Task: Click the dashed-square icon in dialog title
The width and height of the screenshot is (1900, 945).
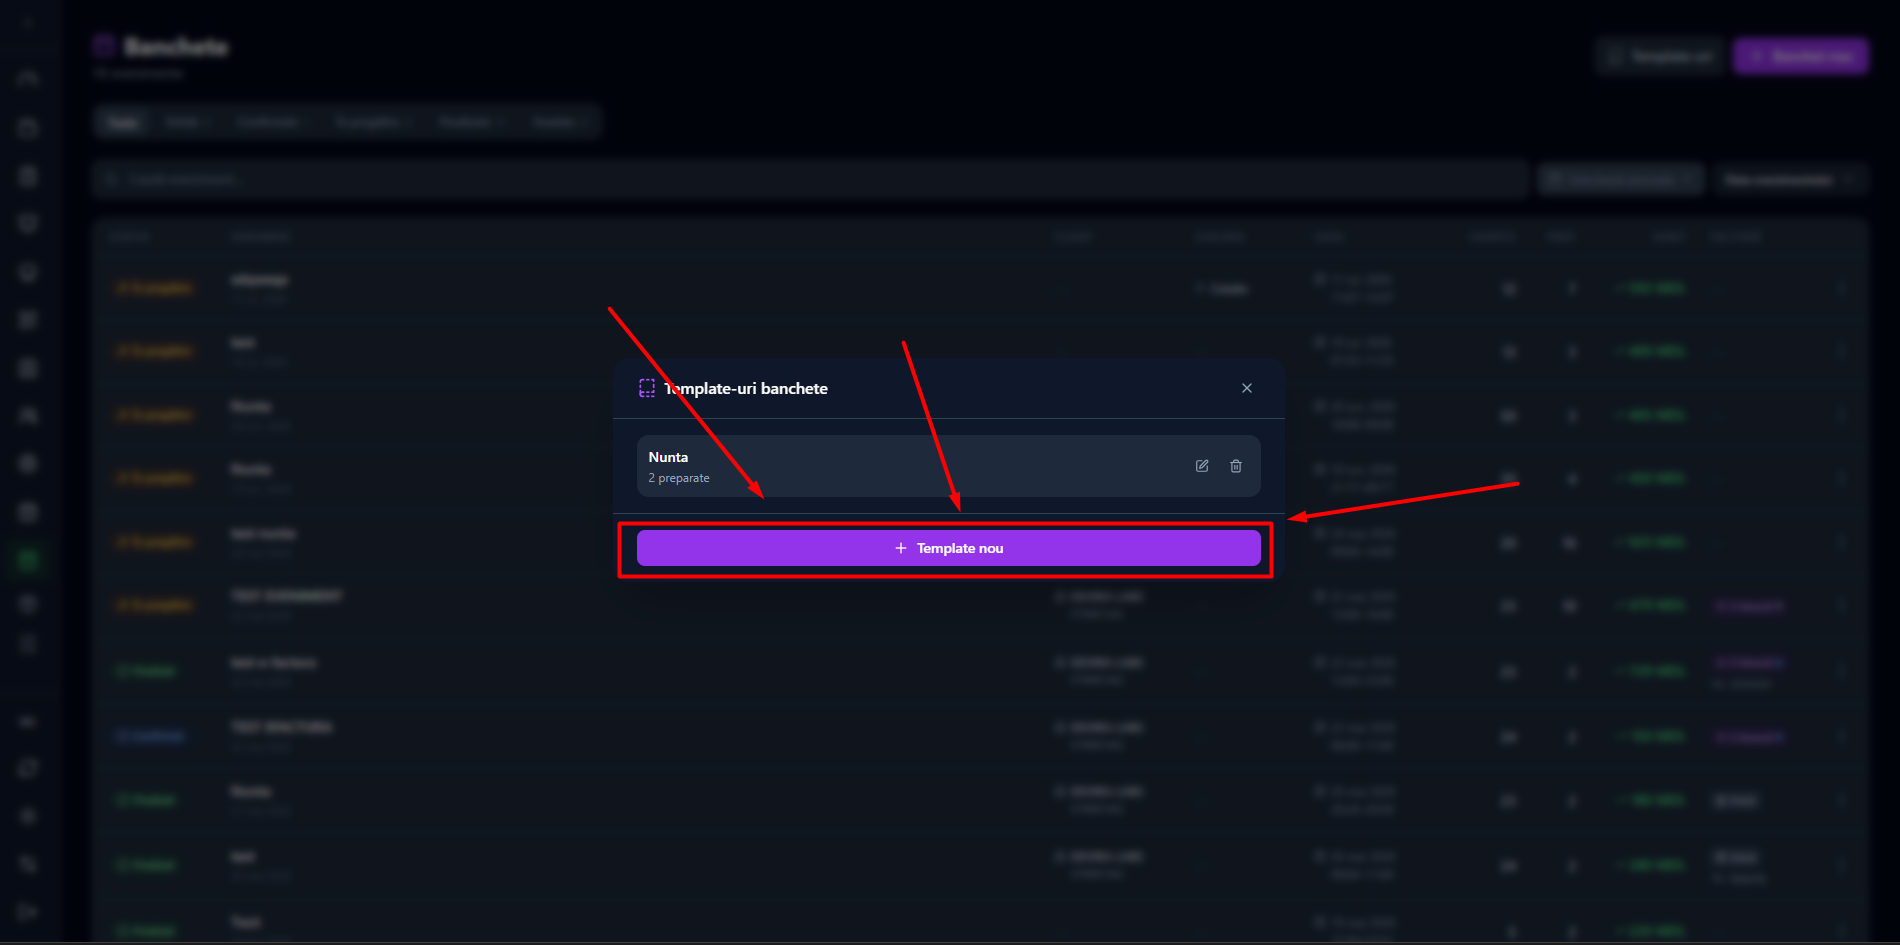Action: click(x=647, y=388)
